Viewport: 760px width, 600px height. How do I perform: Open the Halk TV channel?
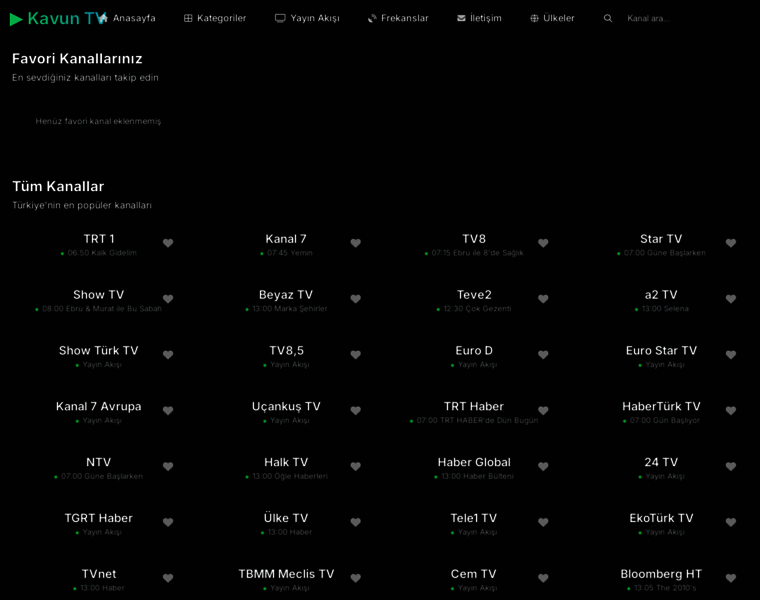286,462
